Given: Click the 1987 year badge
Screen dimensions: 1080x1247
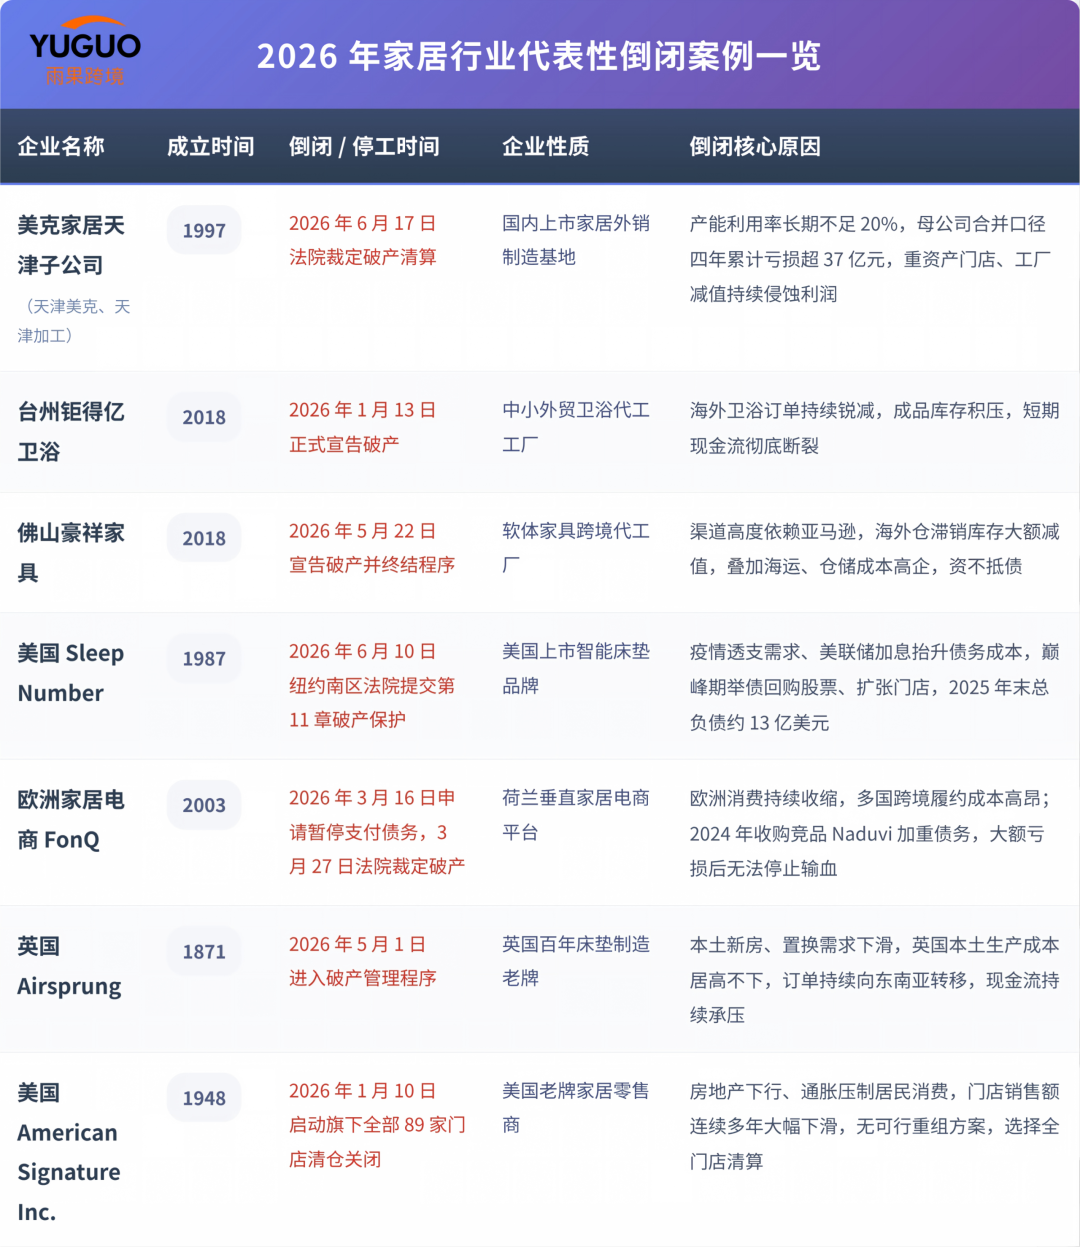Looking at the screenshot, I should click(x=204, y=659).
